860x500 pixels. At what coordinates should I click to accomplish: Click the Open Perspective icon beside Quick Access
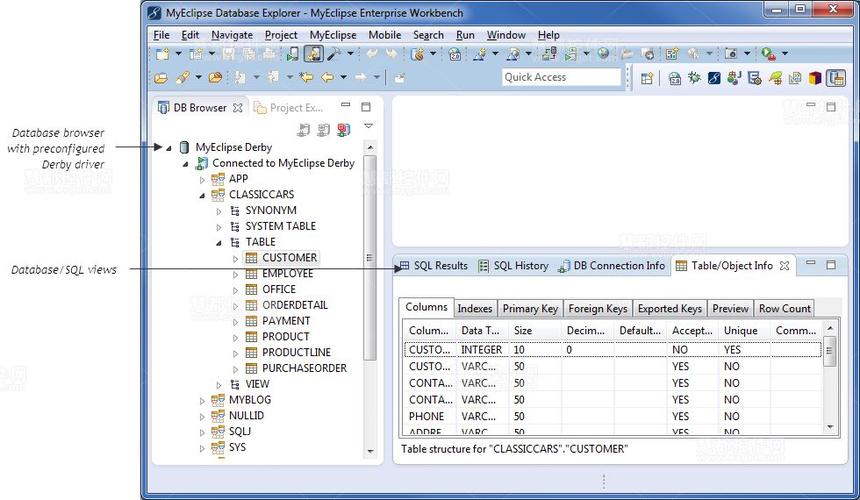click(647, 78)
